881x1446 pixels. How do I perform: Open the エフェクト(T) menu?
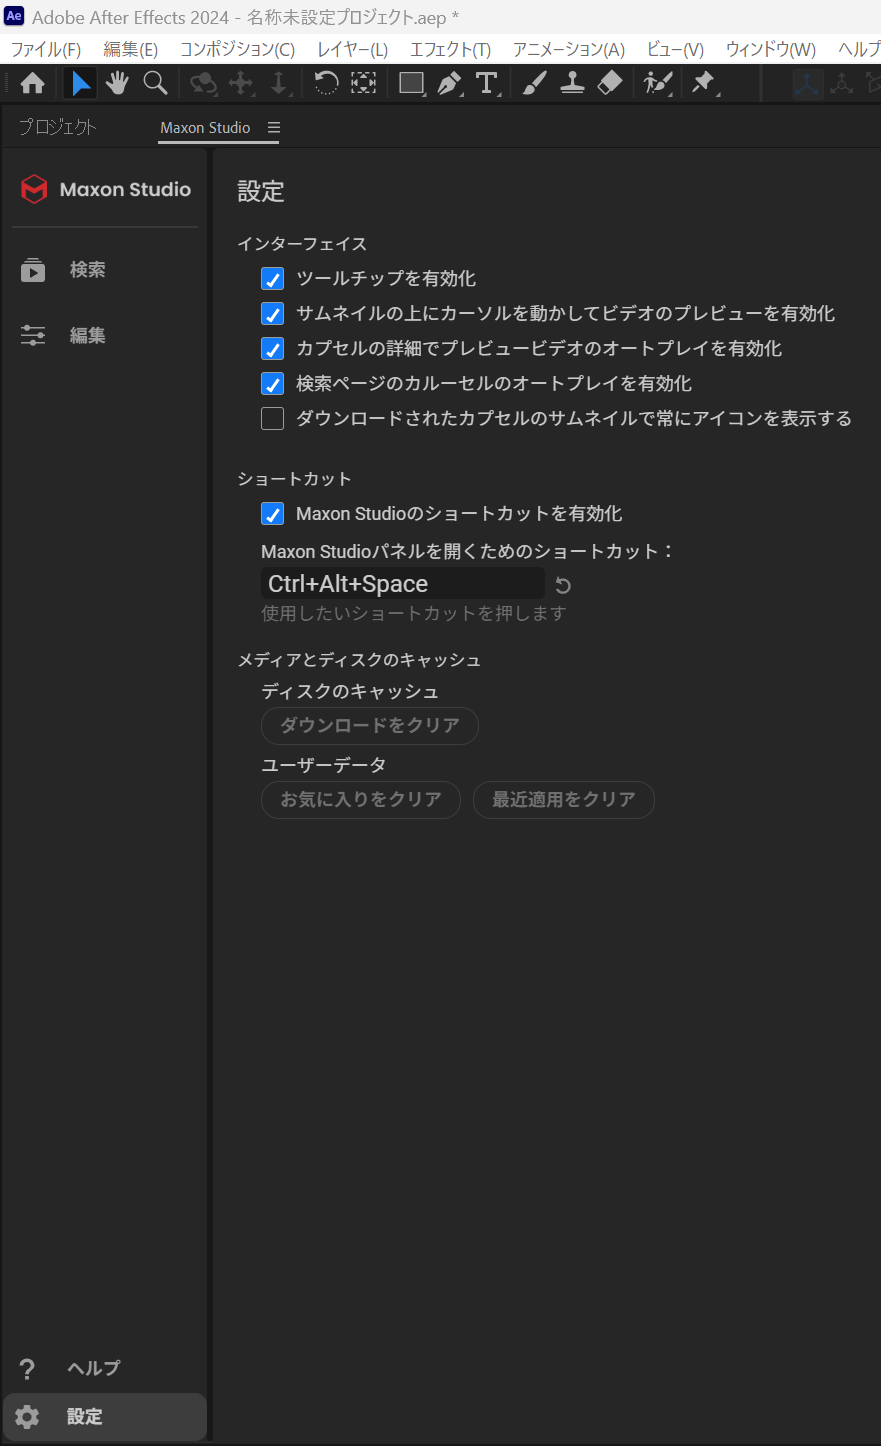450,49
